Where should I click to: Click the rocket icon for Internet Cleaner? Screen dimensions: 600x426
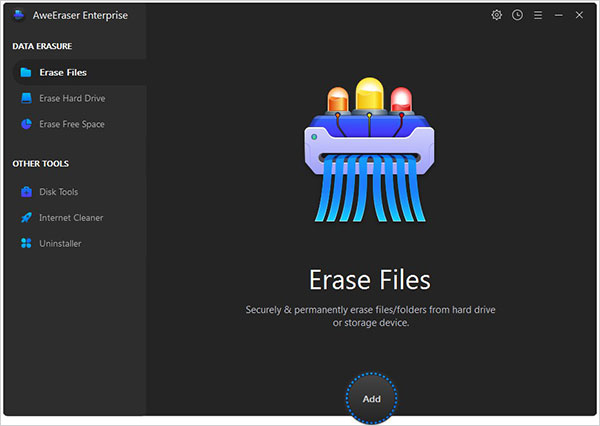[x=26, y=217]
